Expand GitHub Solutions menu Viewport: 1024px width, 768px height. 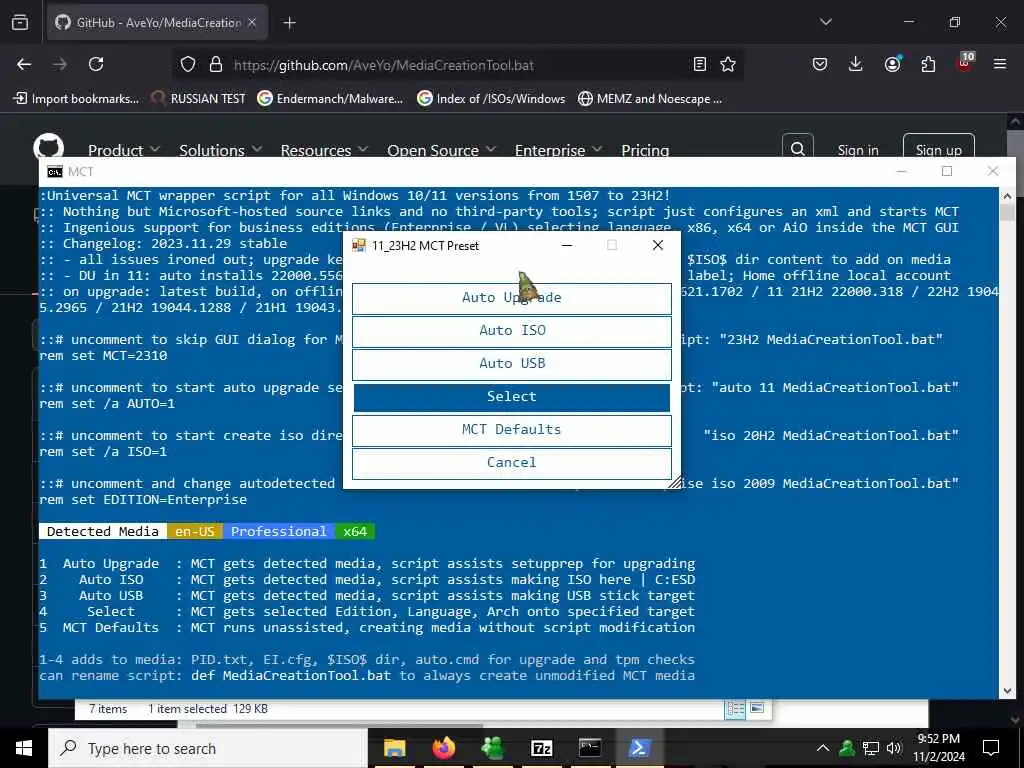tap(220, 150)
